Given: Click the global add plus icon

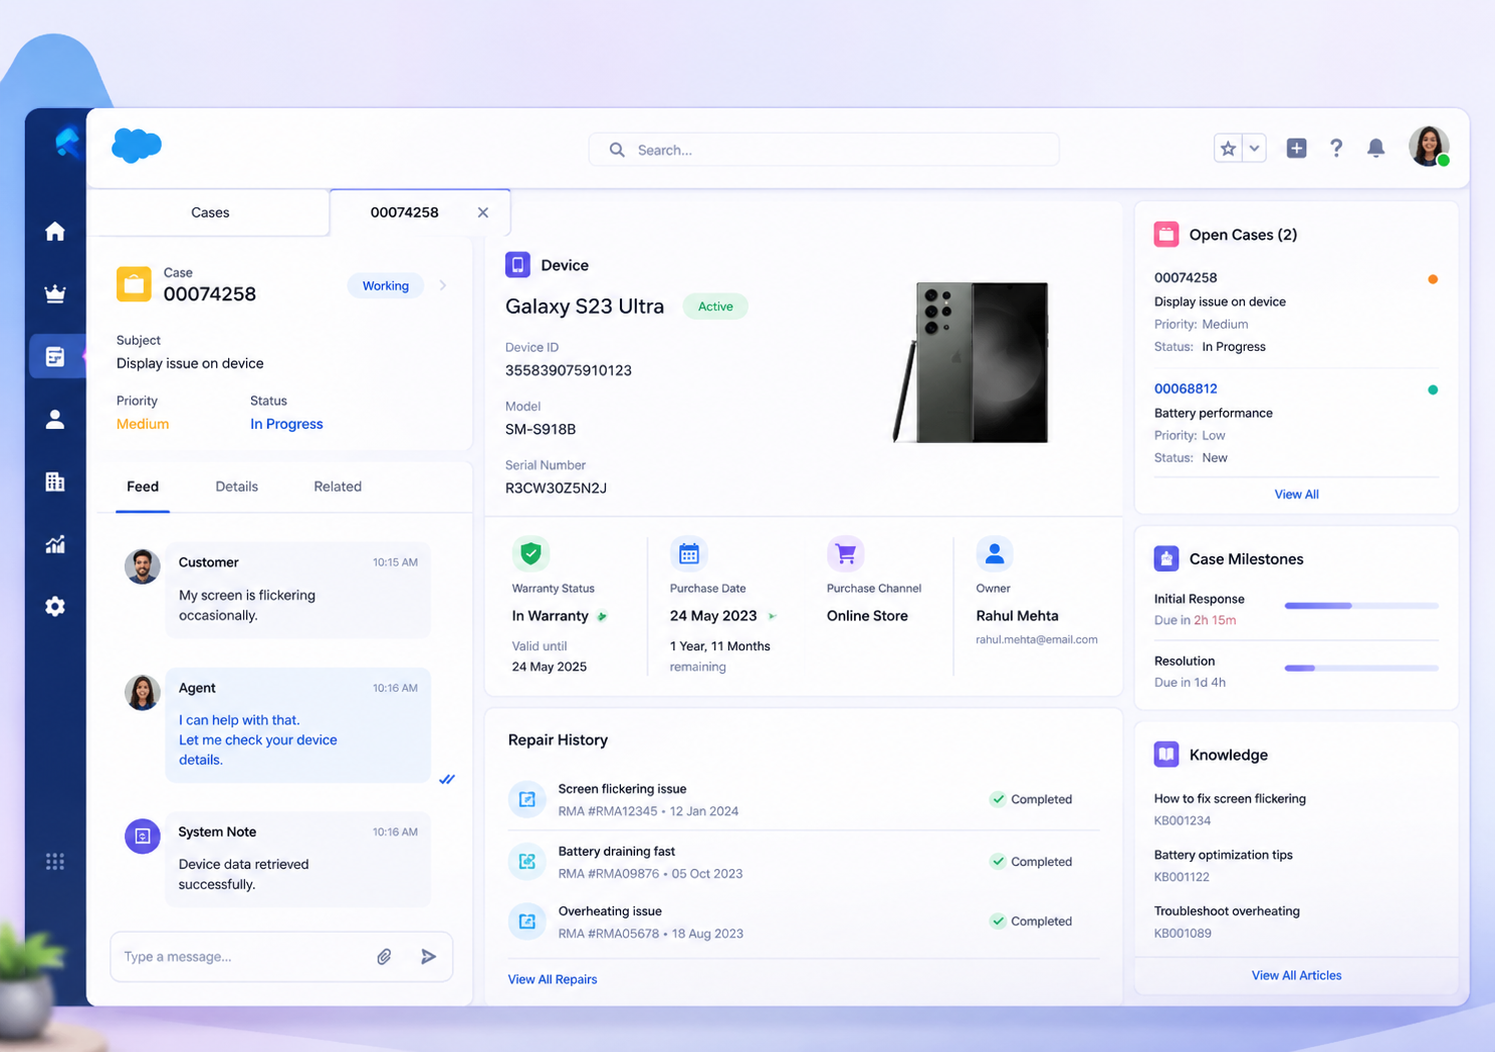Looking at the screenshot, I should 1296,148.
